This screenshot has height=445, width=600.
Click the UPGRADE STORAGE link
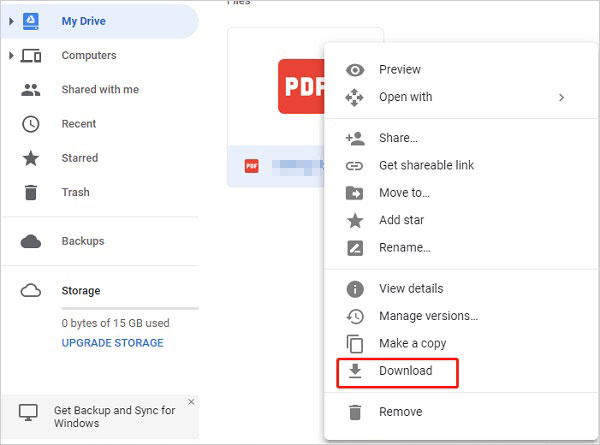(112, 343)
